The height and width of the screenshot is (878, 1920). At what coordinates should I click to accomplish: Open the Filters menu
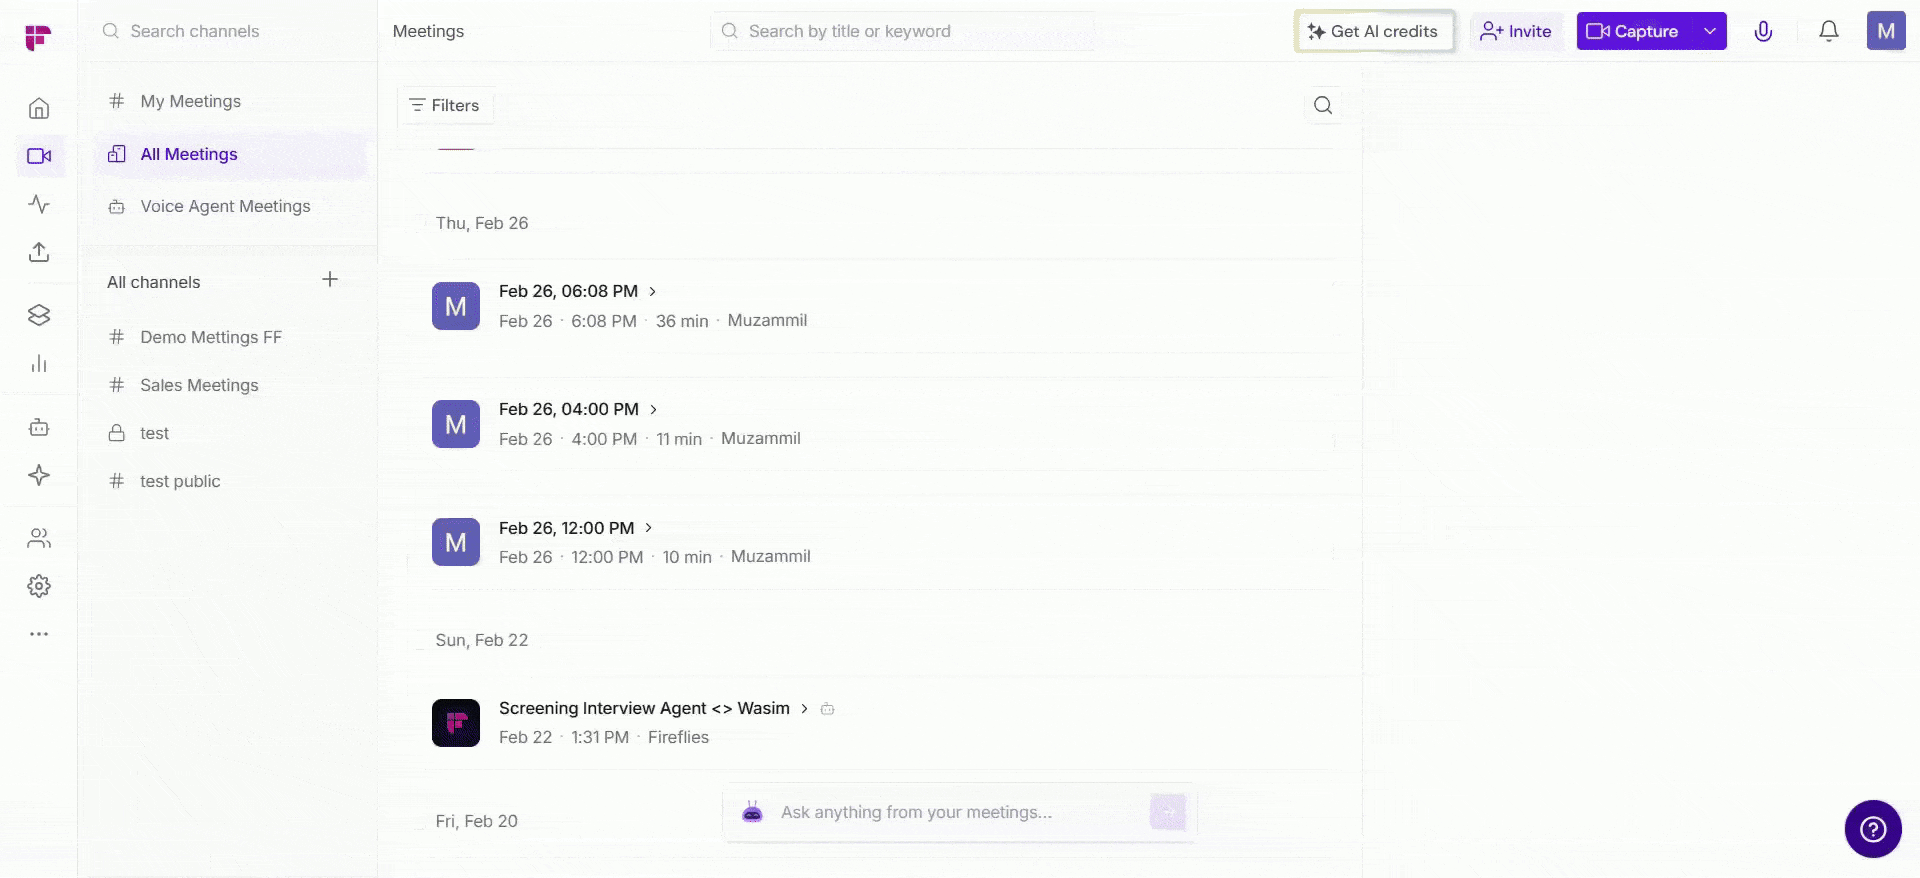445,105
